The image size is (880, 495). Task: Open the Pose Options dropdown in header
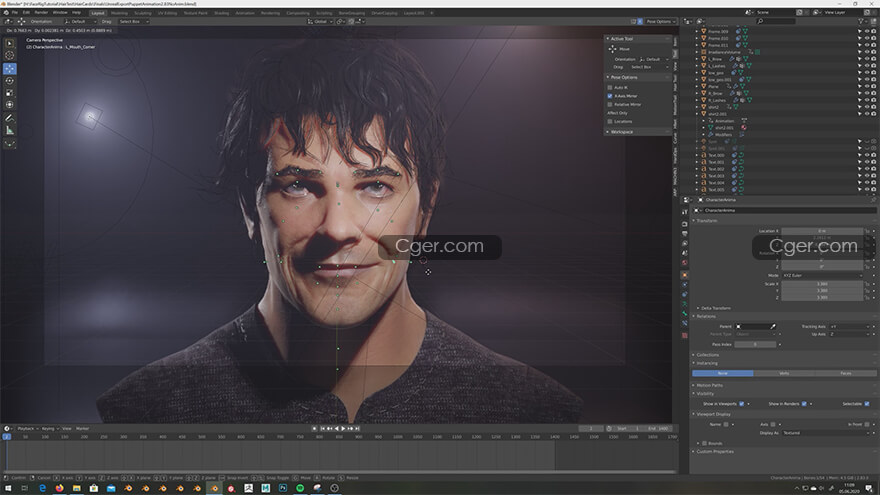661,21
